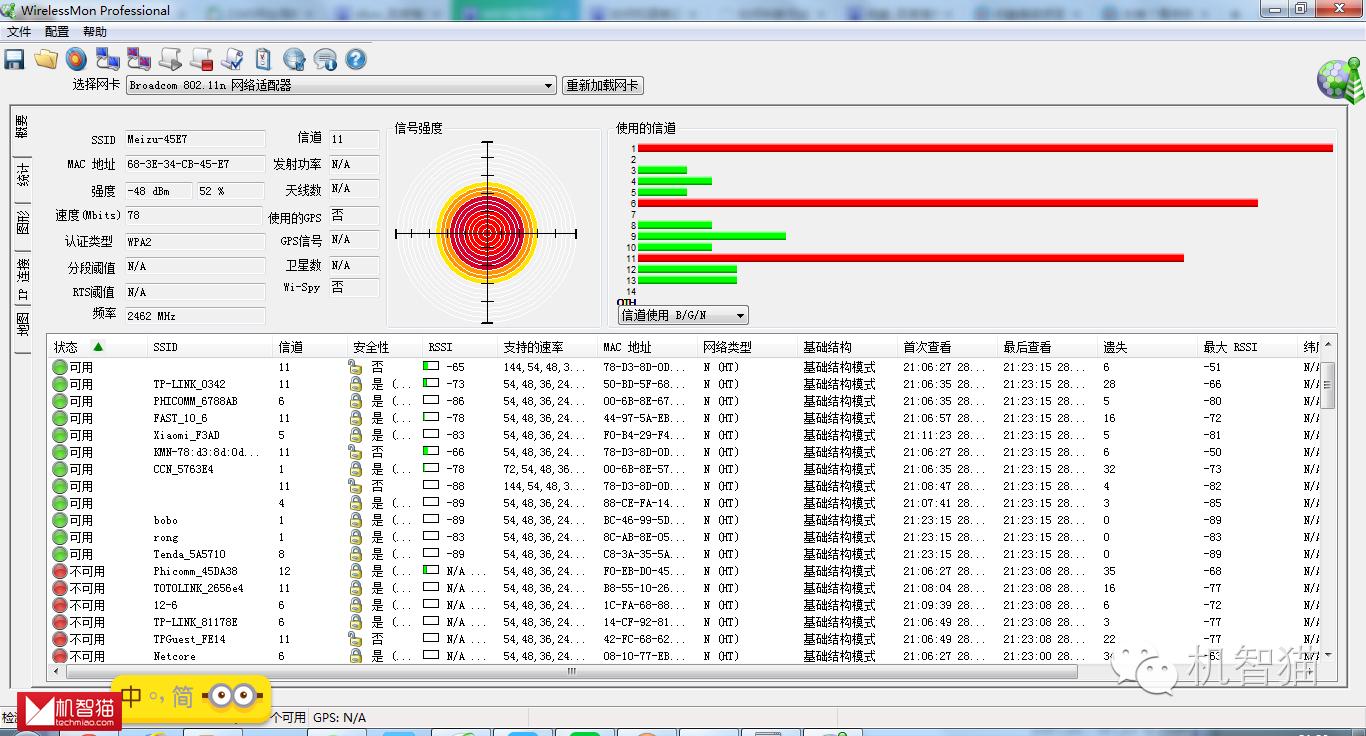This screenshot has height=736, width=1366.
Task: Switch to the 统计 side tab
Action: point(22,175)
